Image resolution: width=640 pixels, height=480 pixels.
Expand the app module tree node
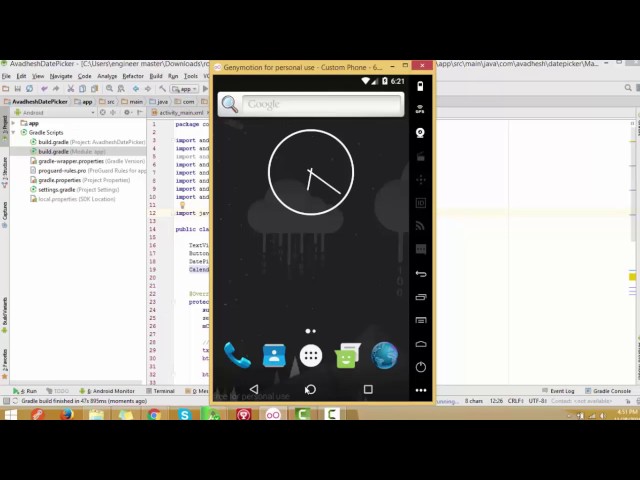[x=13, y=123]
